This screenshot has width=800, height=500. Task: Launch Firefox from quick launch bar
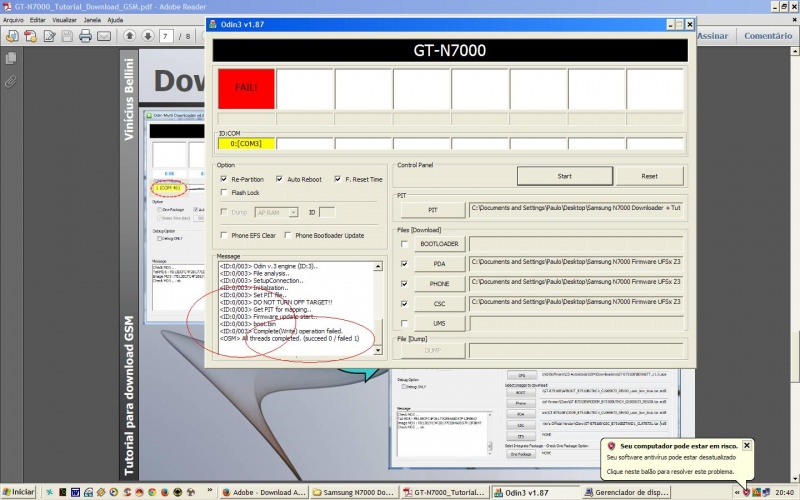tap(165, 492)
